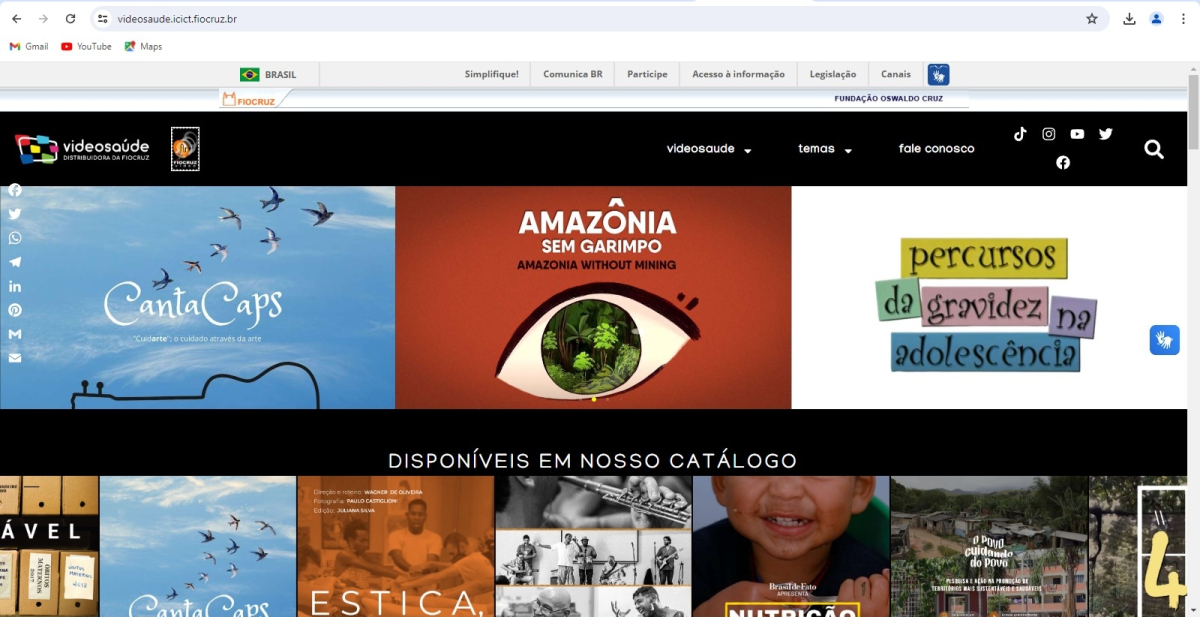This screenshot has width=1200, height=617.
Task: Share on Facebook from the side bar
Action: (x=15, y=190)
